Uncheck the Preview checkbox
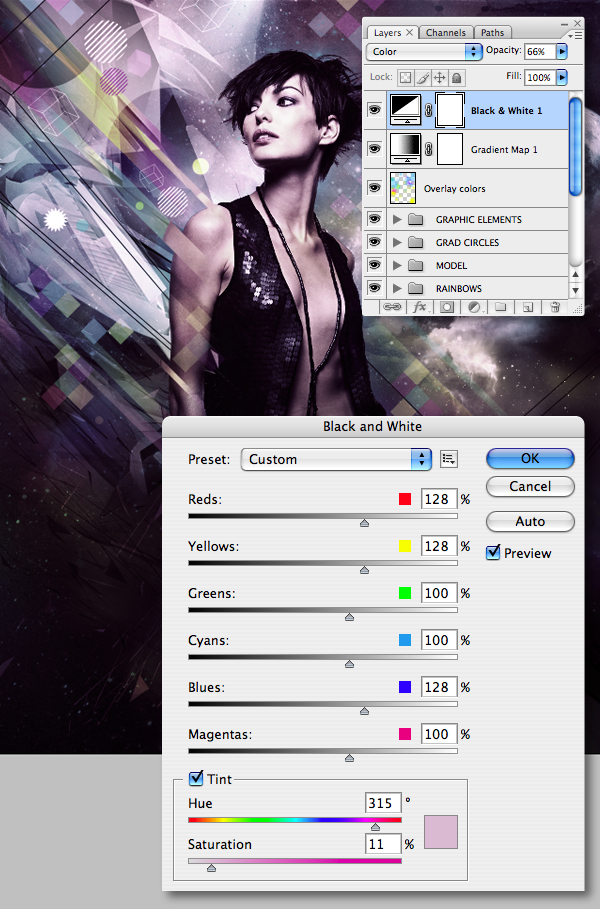 tap(493, 552)
